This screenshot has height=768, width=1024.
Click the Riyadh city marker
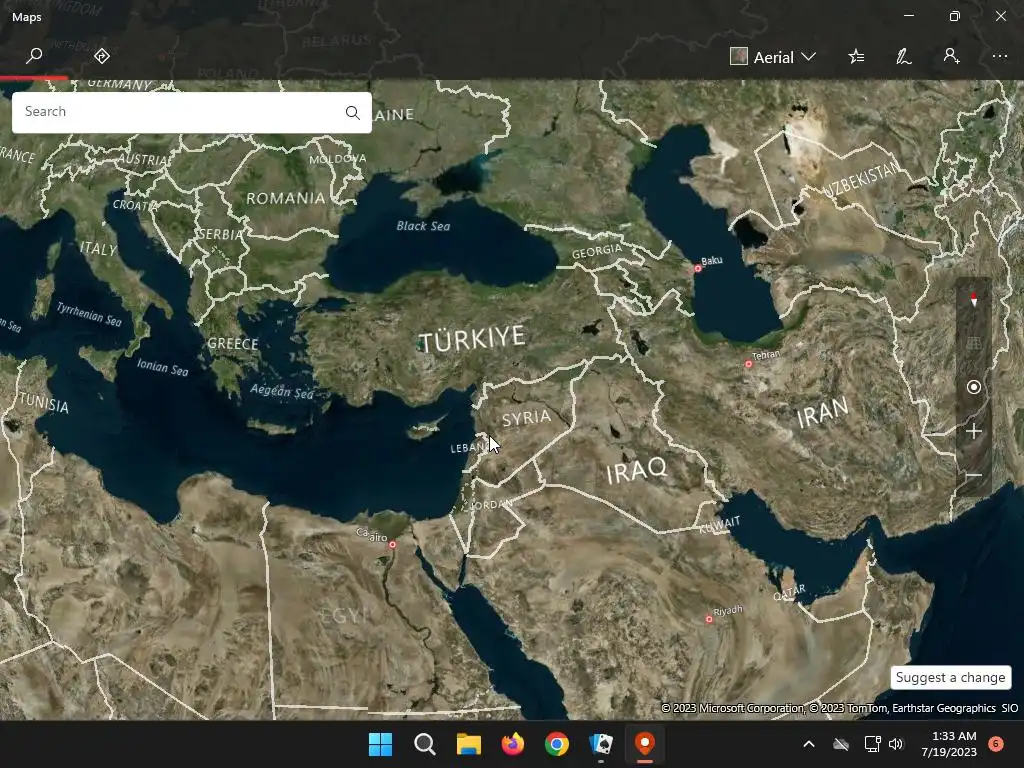(x=709, y=619)
